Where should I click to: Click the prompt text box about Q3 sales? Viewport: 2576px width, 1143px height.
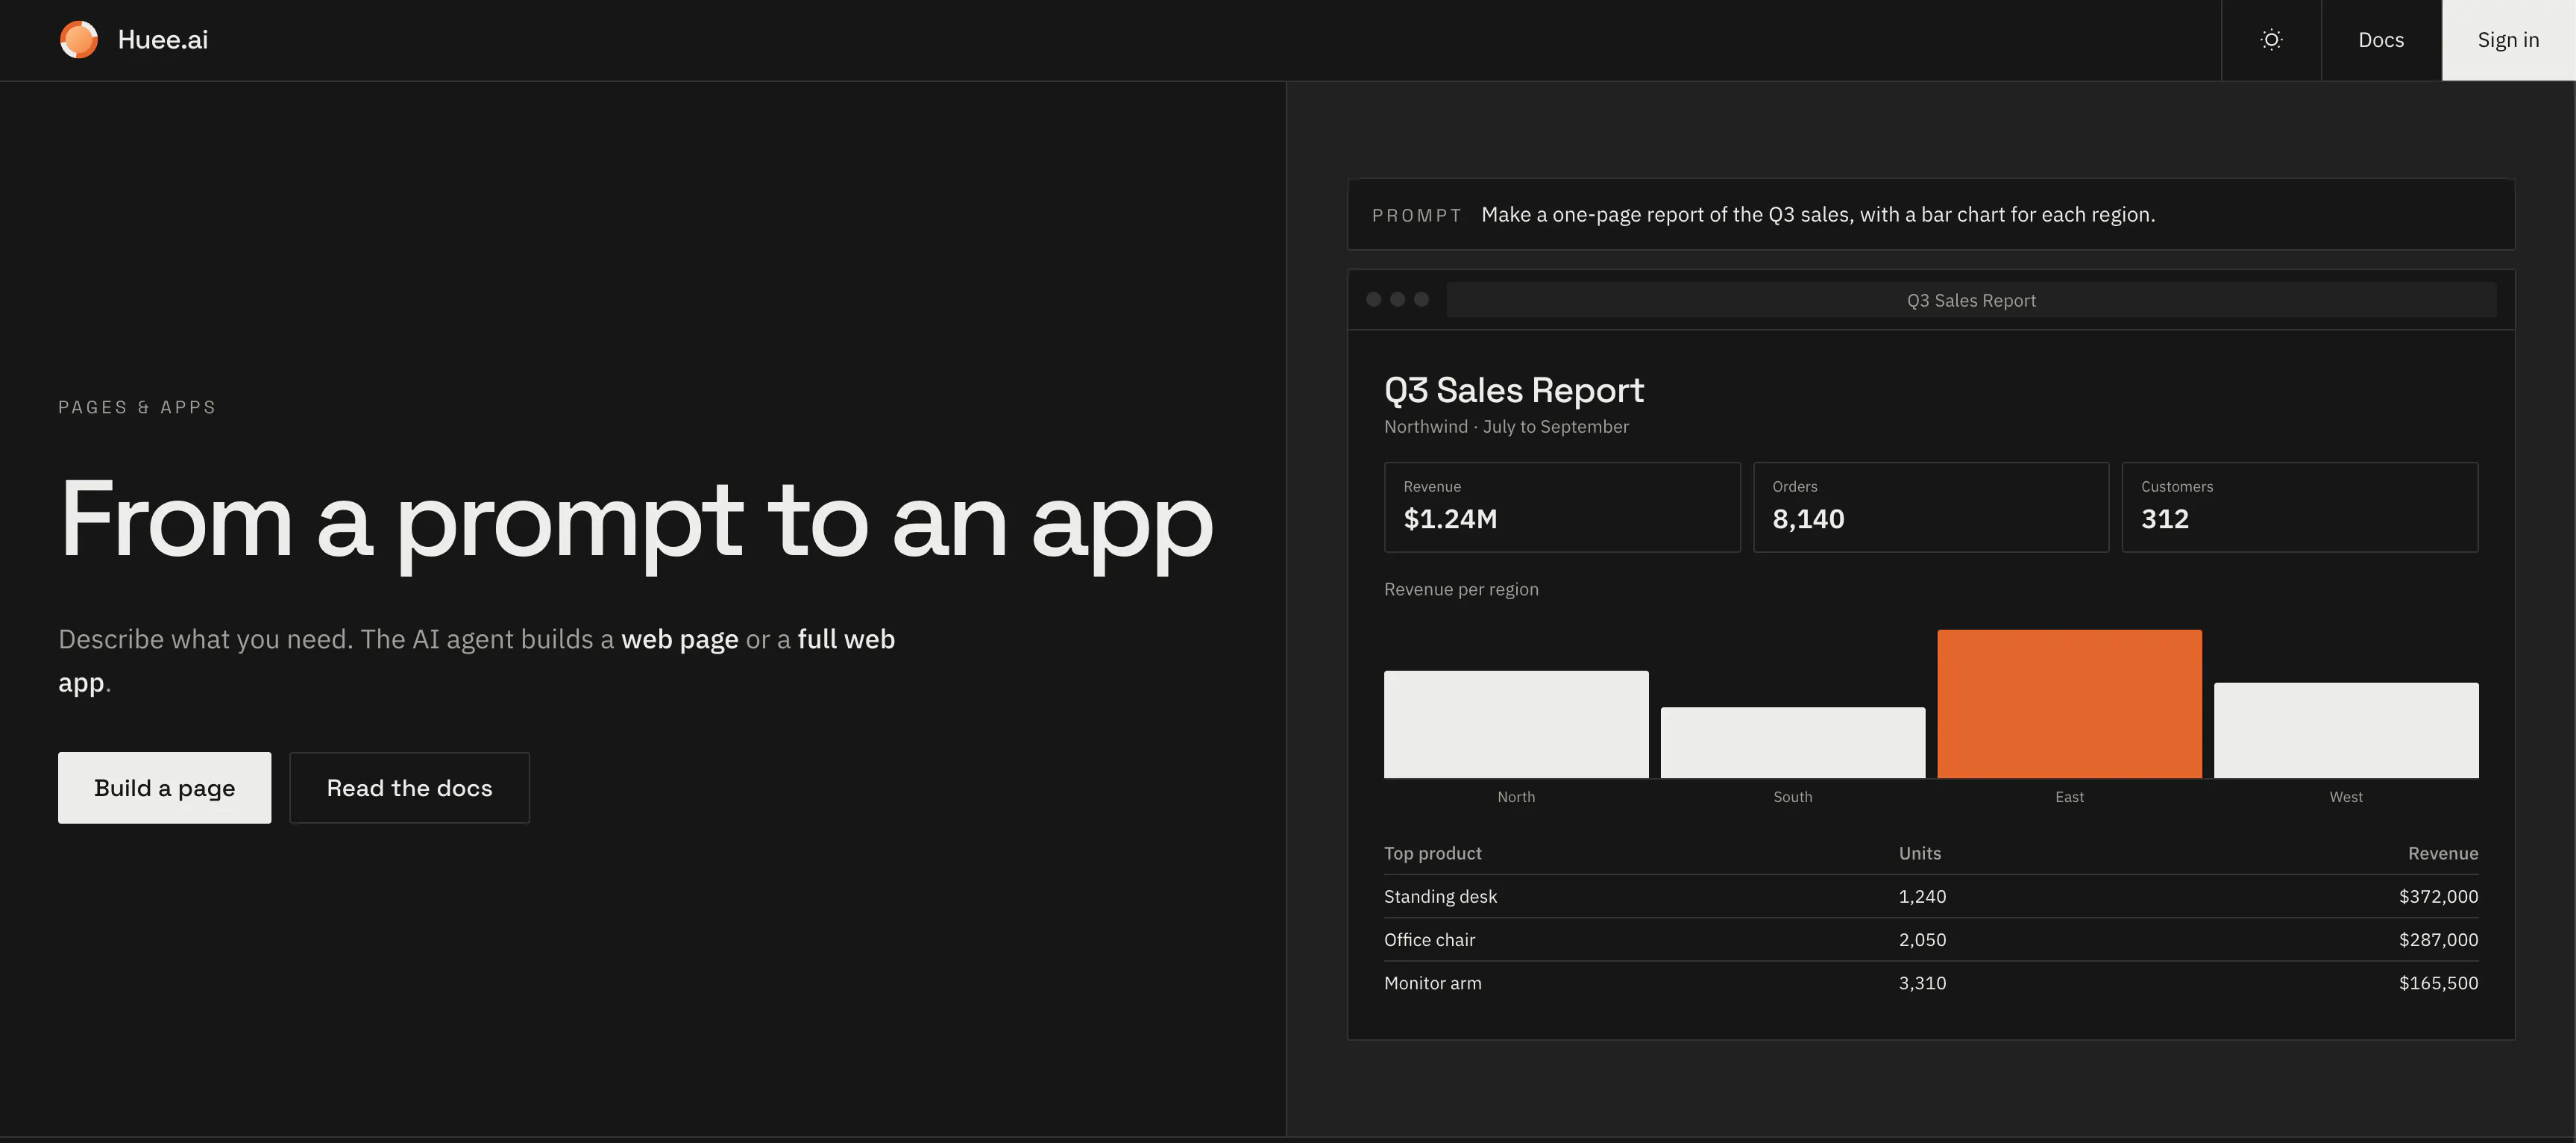(1931, 214)
